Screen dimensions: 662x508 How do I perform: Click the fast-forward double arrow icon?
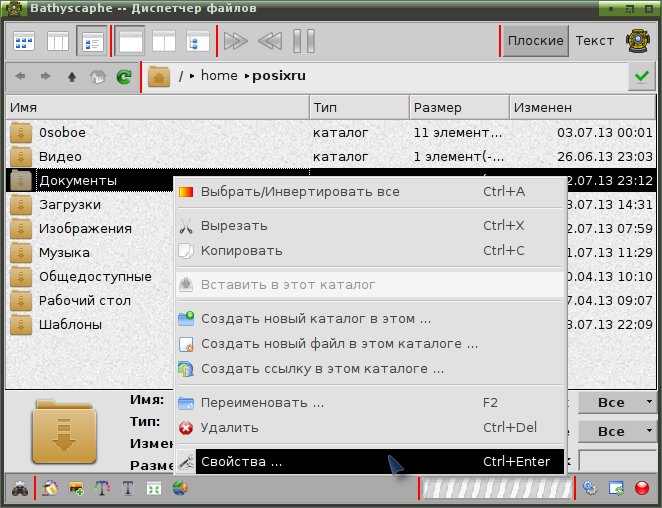(236, 41)
